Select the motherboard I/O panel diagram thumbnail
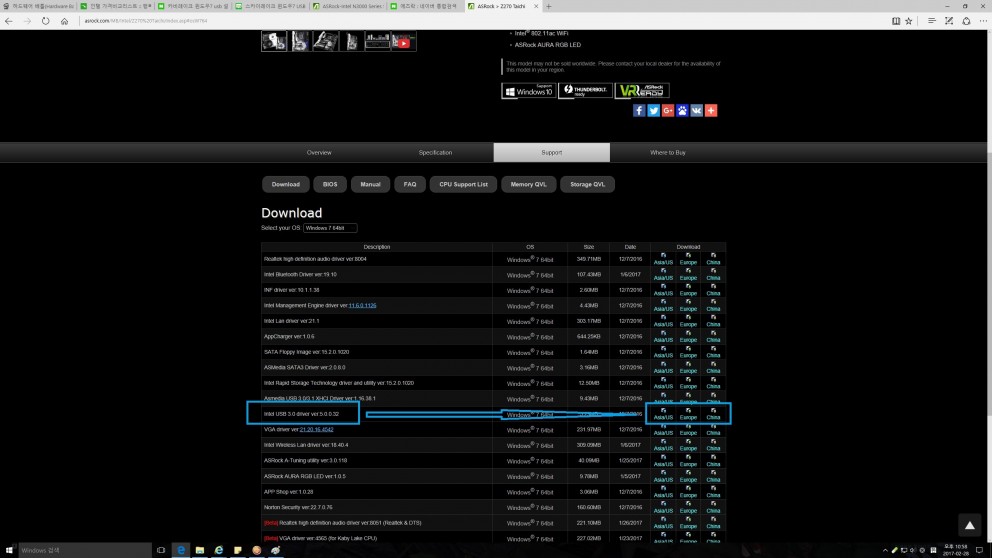Viewport: 992px width, 558px height. pyautogui.click(x=377, y=42)
